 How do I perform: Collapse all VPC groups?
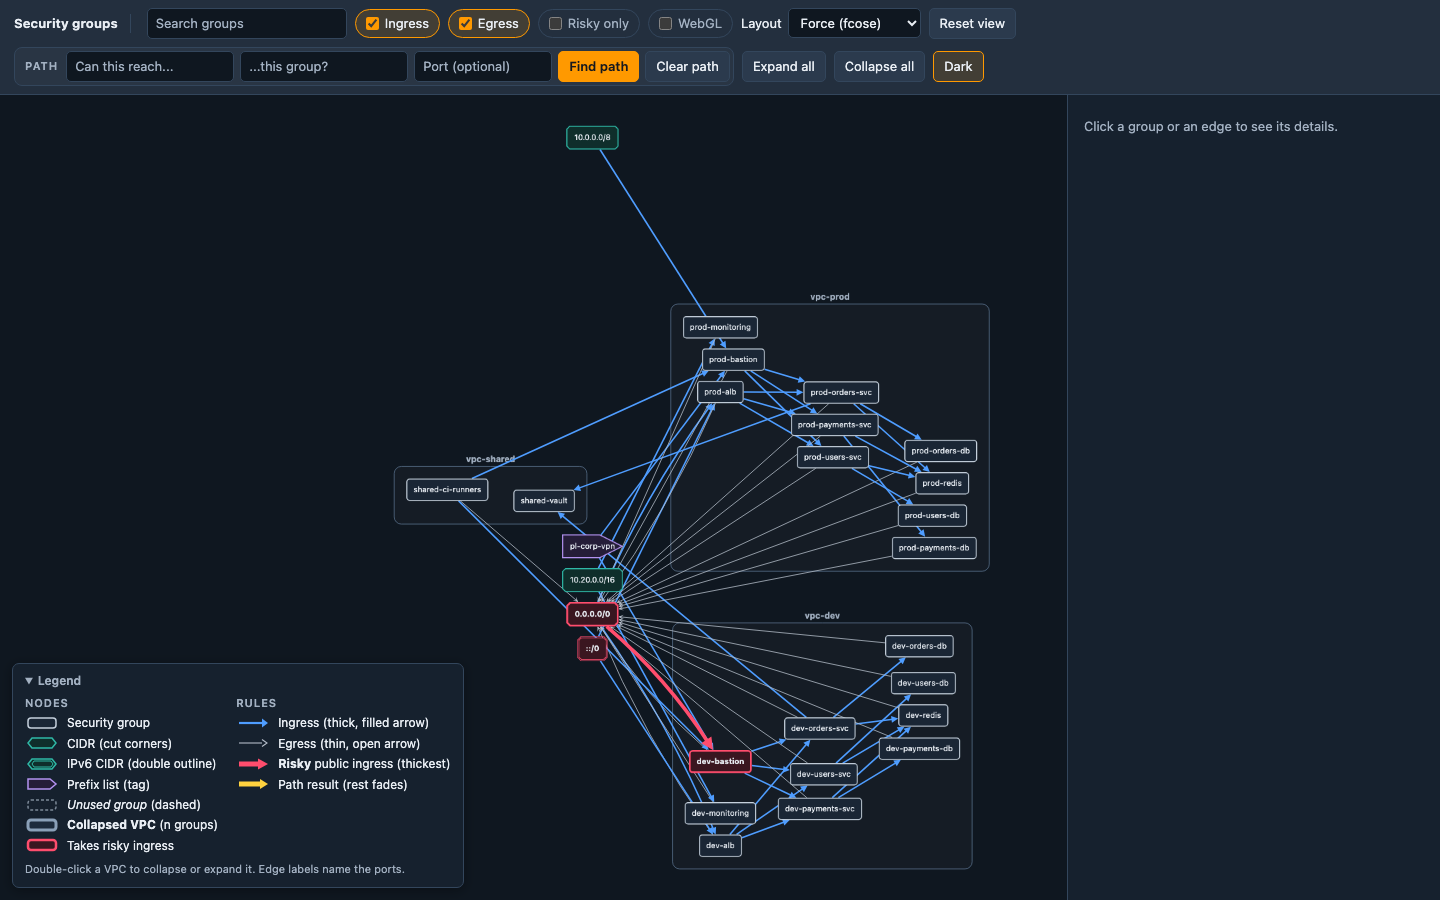(879, 67)
